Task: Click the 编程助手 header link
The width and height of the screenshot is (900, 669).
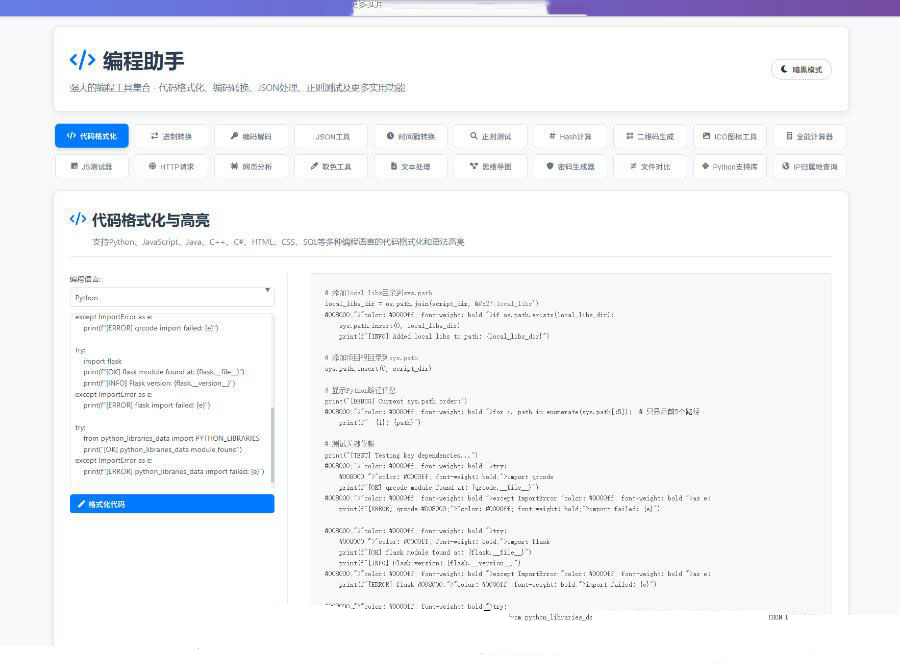Action: pyautogui.click(x=125, y=60)
